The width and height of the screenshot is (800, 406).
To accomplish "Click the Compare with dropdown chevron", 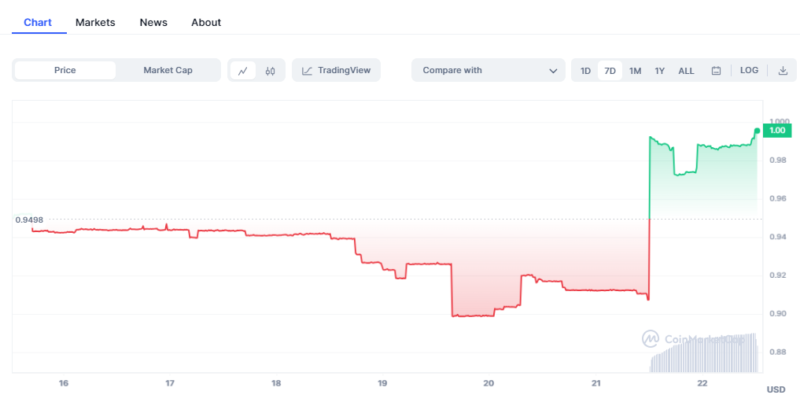I will 554,71.
